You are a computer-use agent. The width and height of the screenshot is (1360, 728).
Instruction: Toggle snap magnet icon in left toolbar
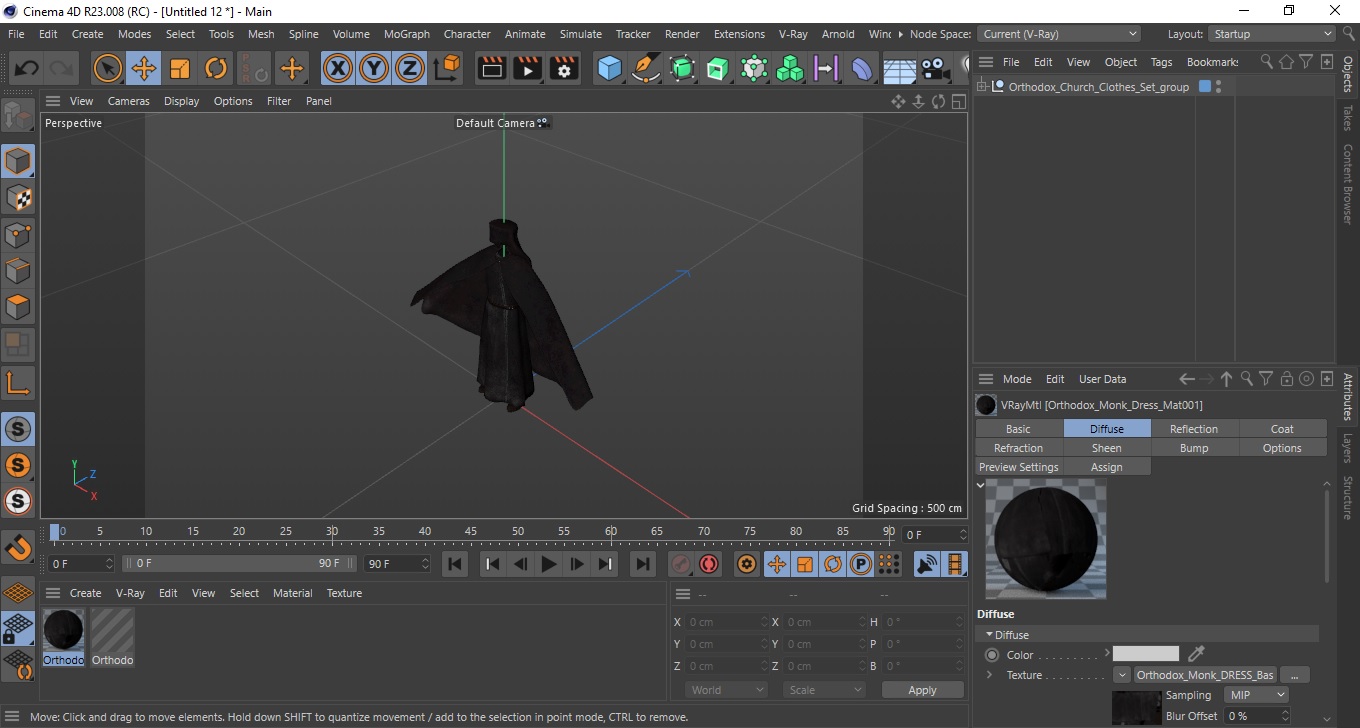pyautogui.click(x=18, y=548)
